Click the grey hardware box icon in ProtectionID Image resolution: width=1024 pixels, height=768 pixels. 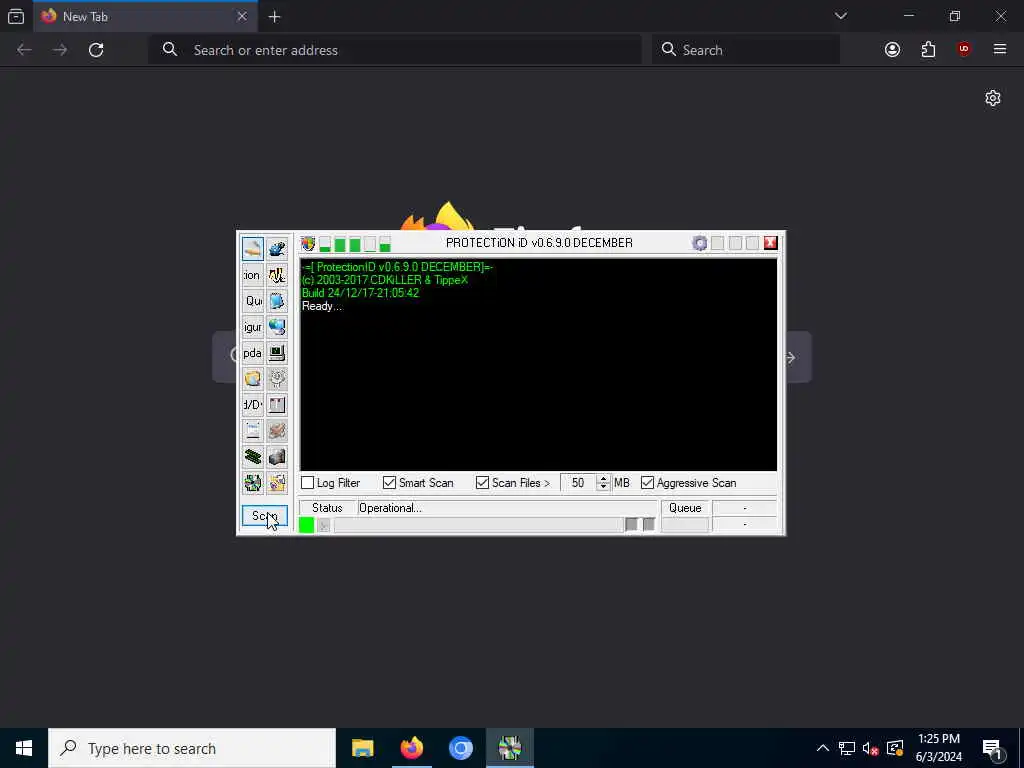(277, 457)
